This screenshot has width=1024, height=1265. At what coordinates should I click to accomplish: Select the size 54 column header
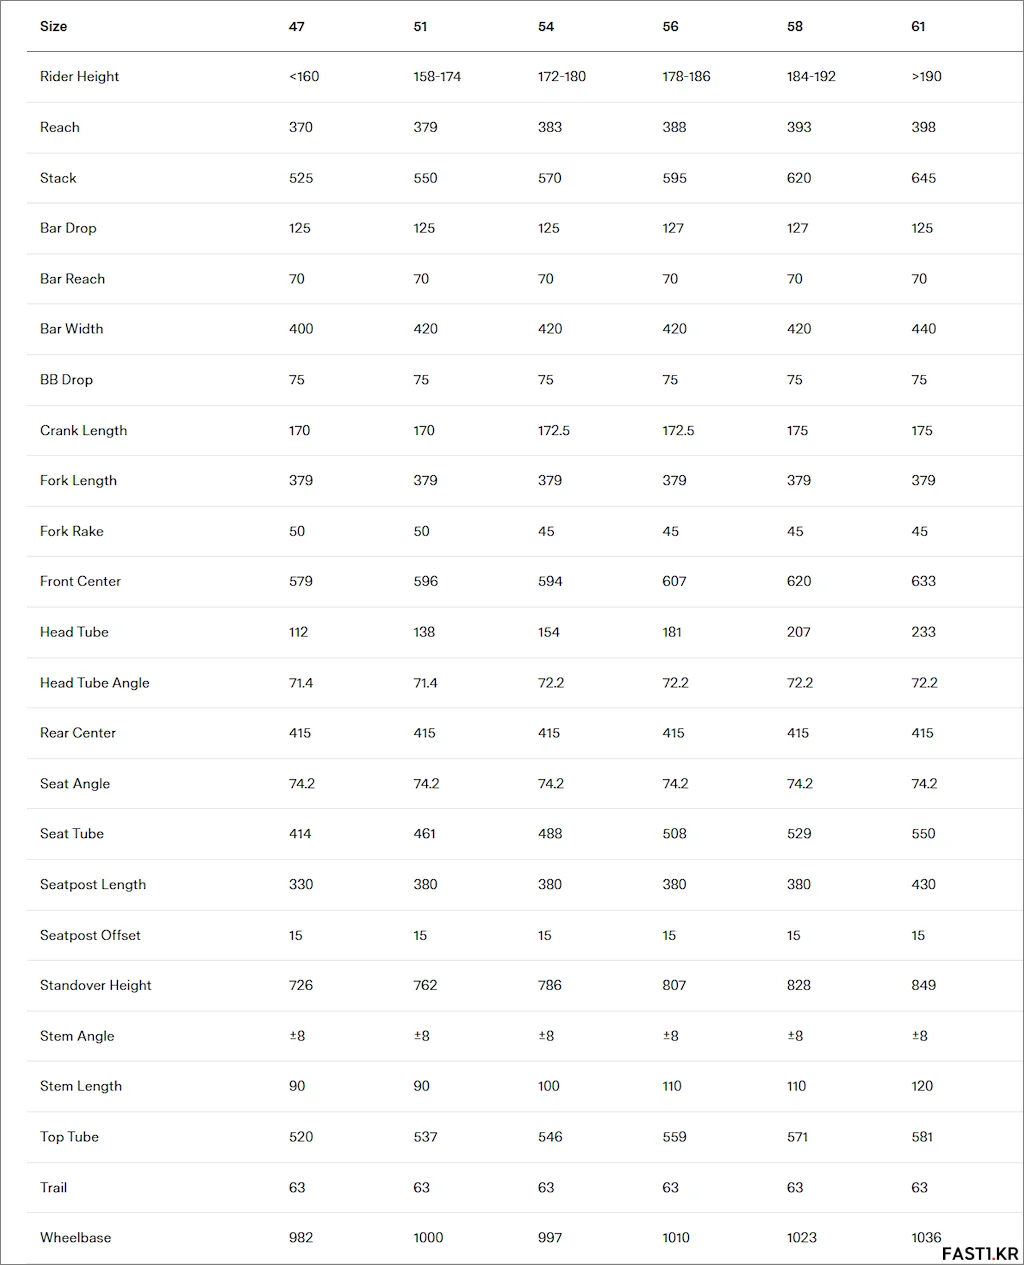pyautogui.click(x=546, y=26)
